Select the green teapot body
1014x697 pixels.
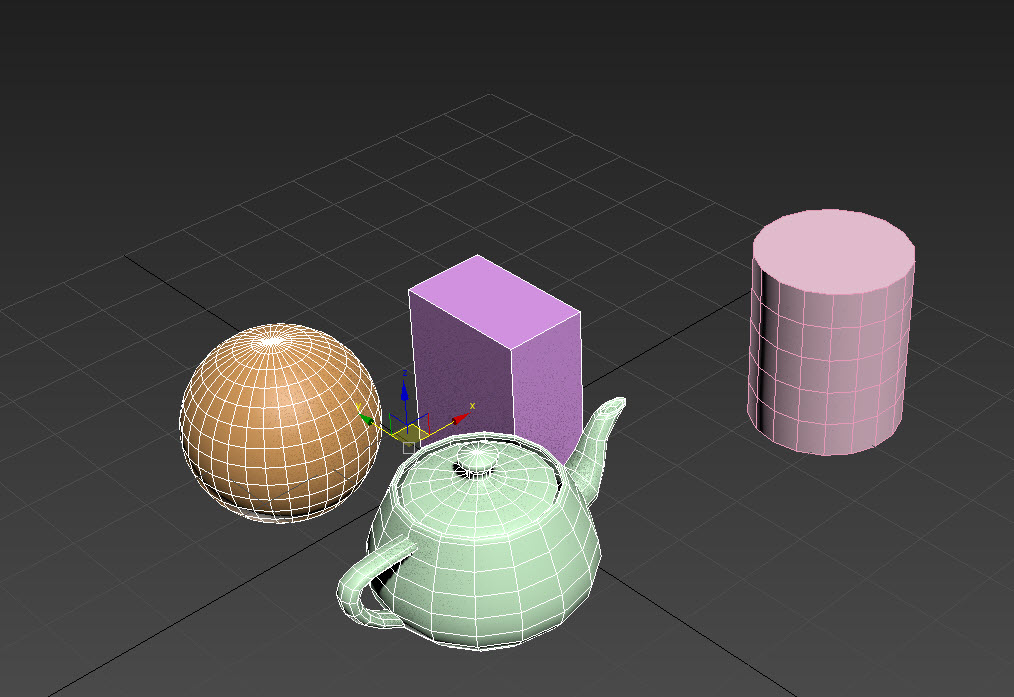(x=482, y=543)
